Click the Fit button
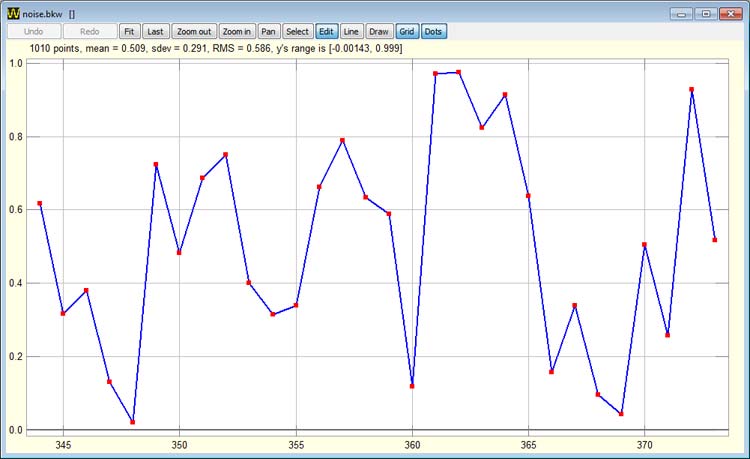 point(129,32)
